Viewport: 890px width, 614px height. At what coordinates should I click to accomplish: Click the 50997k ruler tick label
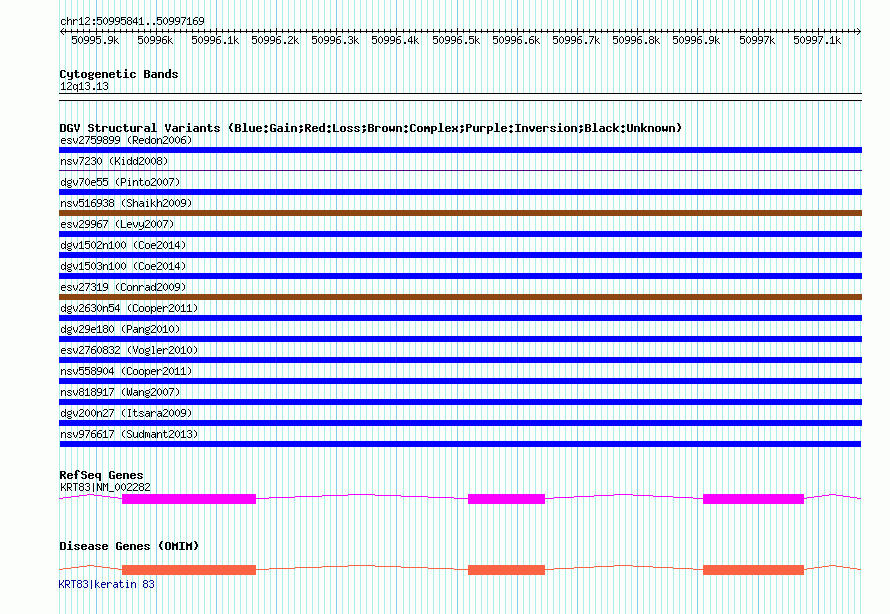click(757, 40)
